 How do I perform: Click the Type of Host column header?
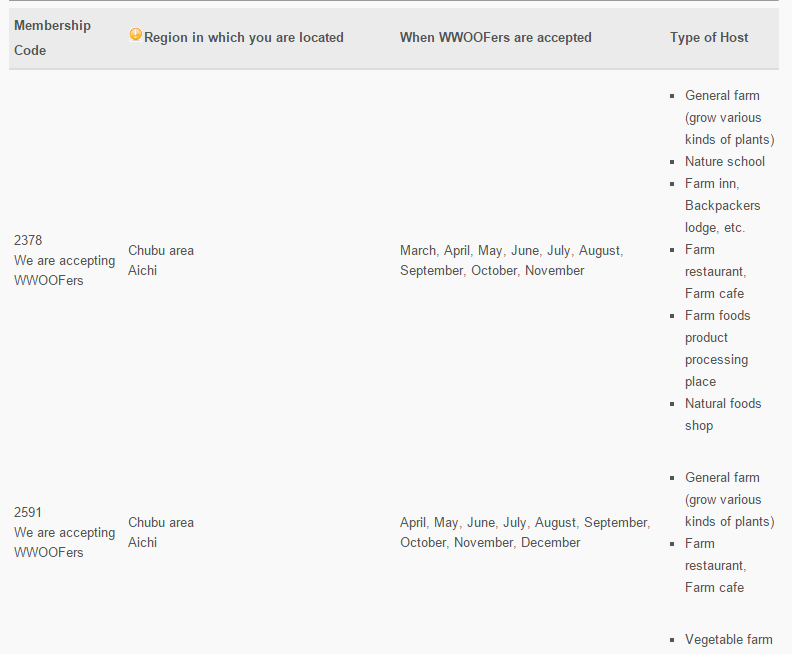coord(709,37)
